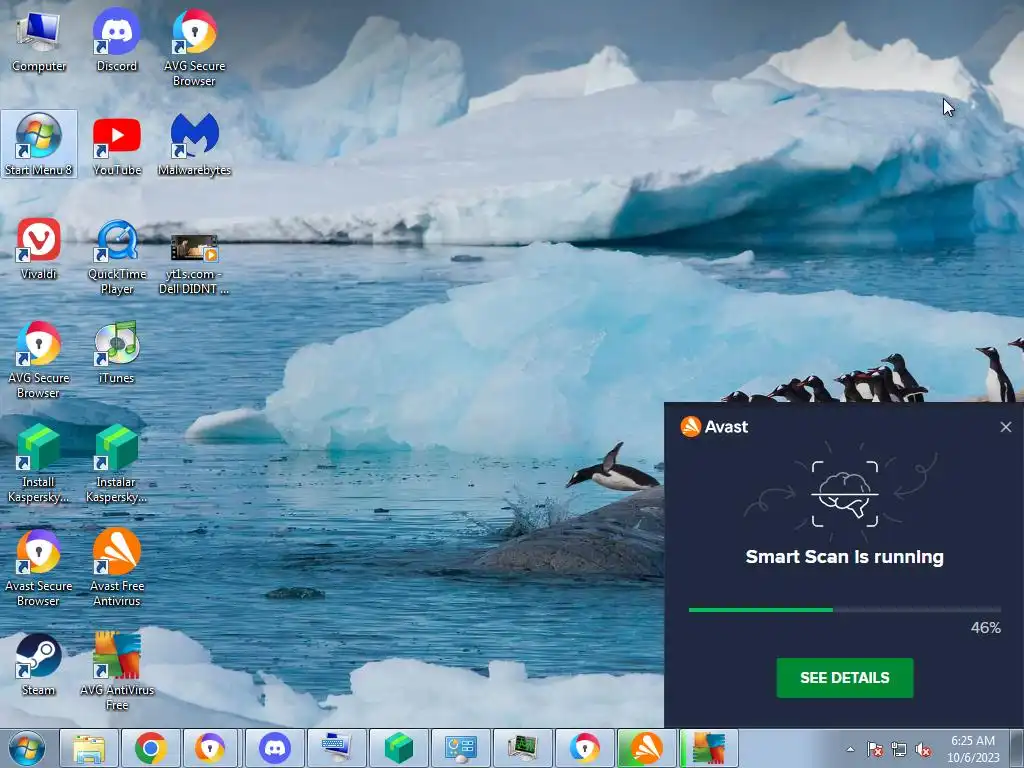
Task: Select the iTunes desktop shortcut
Action: pyautogui.click(x=116, y=353)
